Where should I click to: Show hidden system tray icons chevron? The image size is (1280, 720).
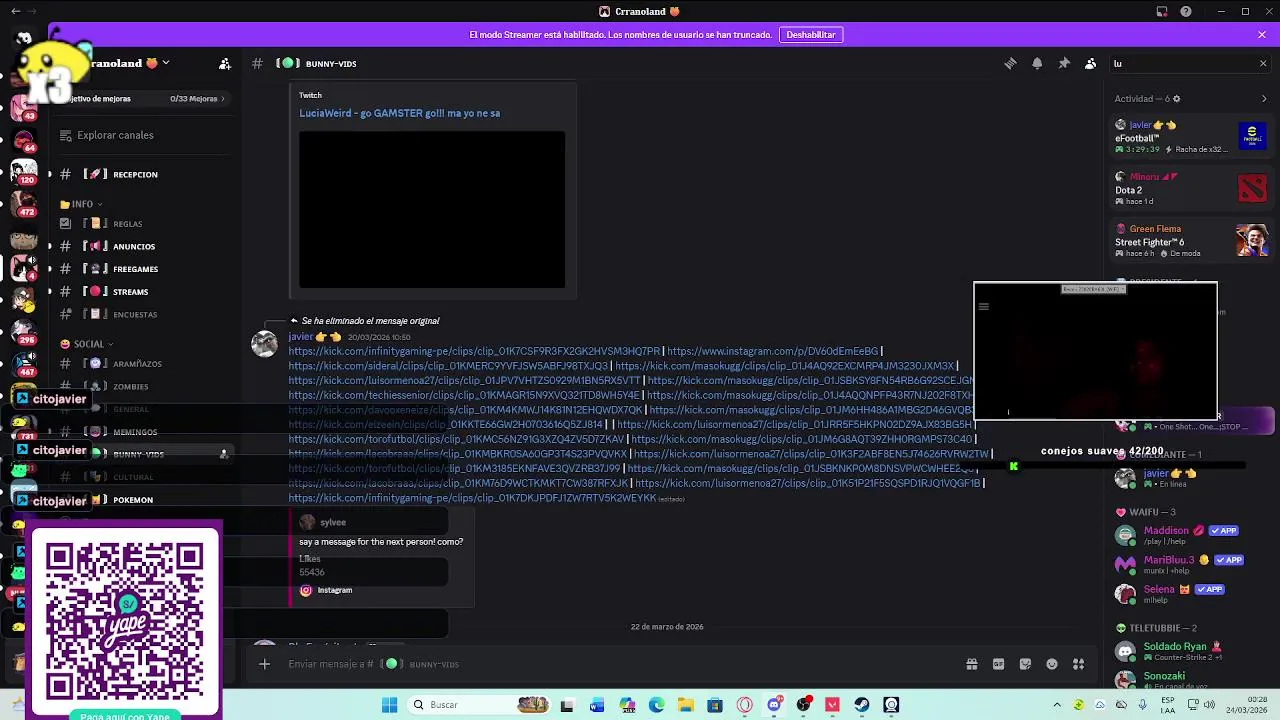(1057, 705)
